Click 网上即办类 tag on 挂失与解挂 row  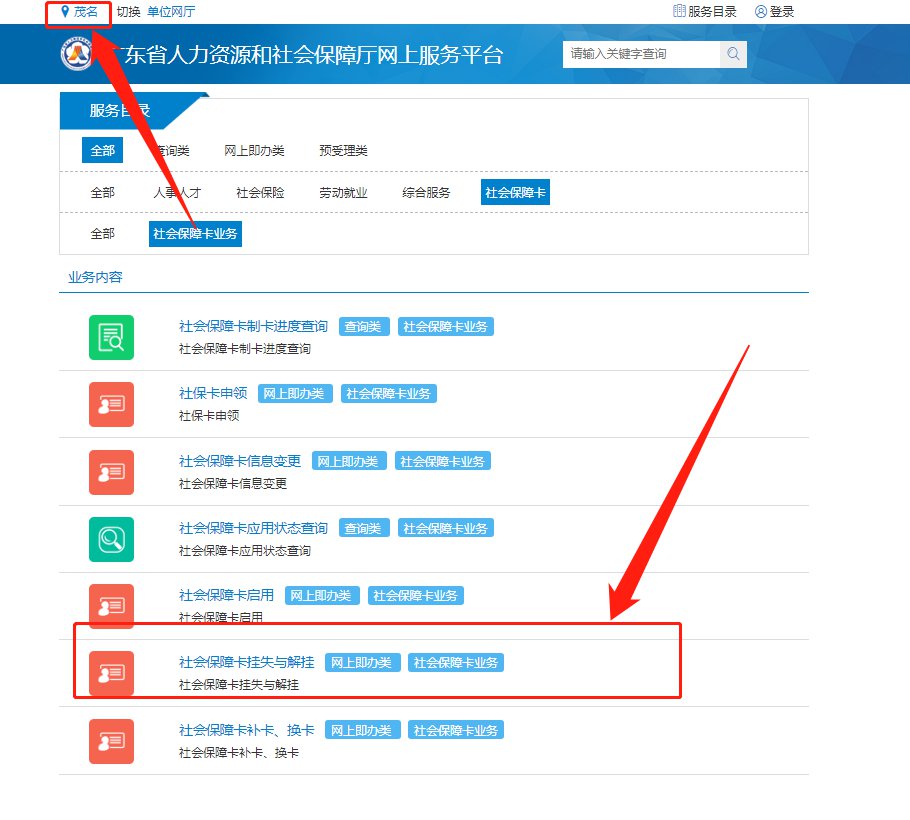[362, 662]
